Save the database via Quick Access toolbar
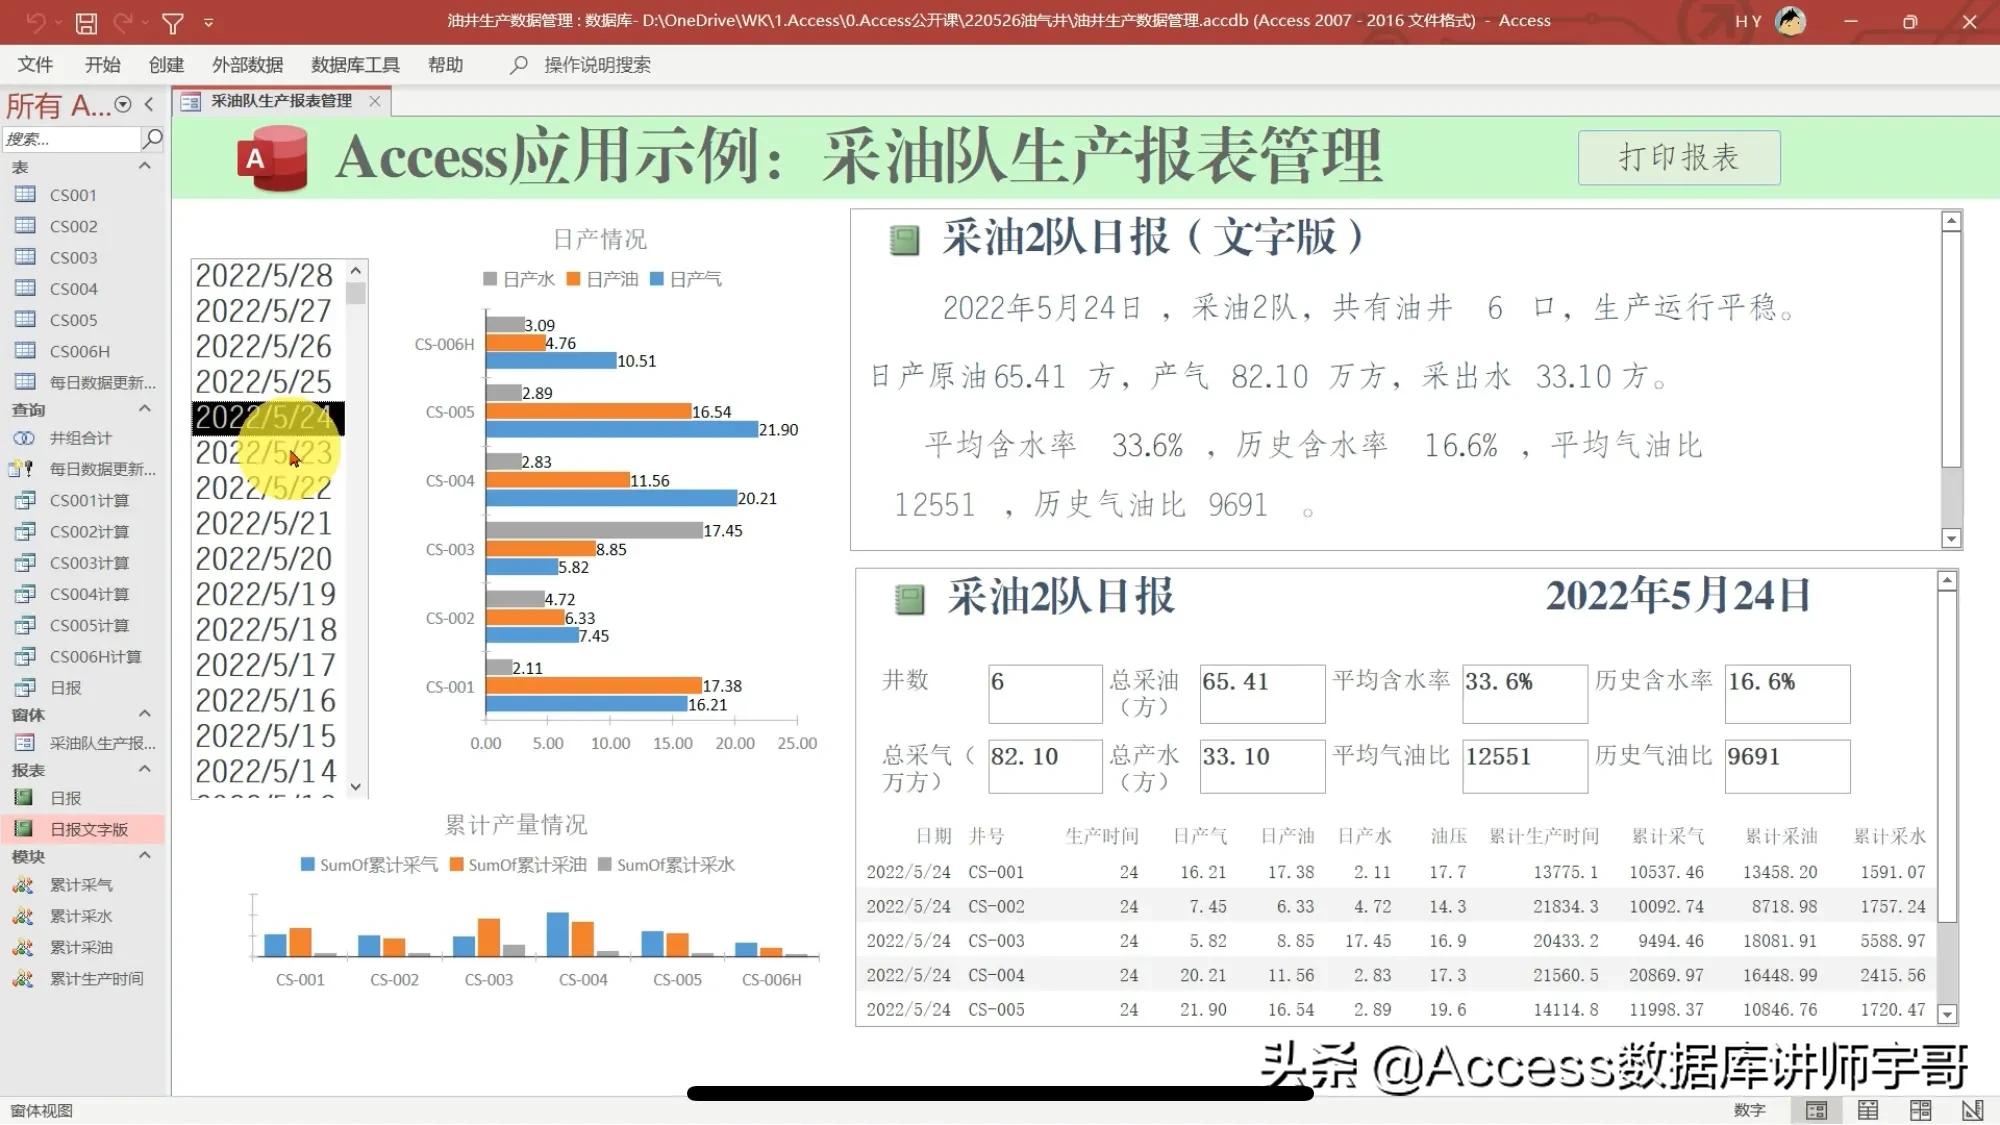 pos(86,21)
